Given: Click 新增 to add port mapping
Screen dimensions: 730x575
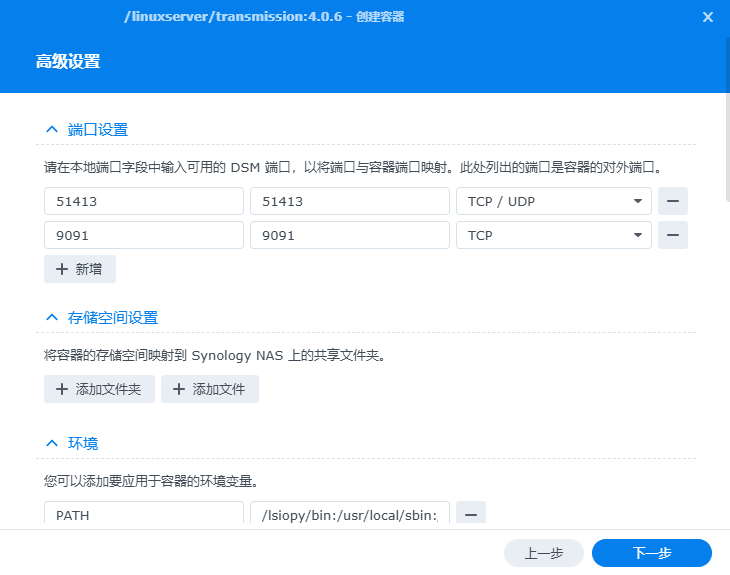Looking at the screenshot, I should [80, 269].
